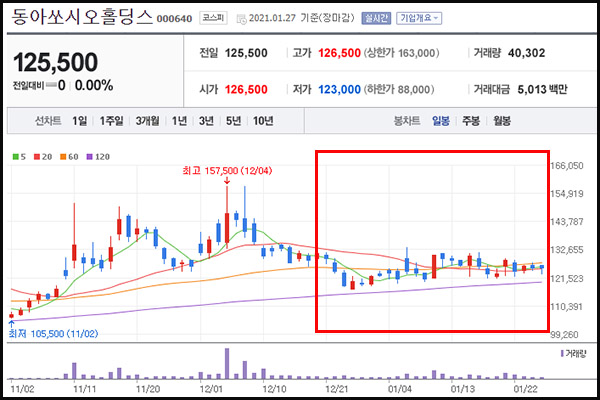
Task: Open the 기업개요 dropdown
Action: click(x=419, y=18)
